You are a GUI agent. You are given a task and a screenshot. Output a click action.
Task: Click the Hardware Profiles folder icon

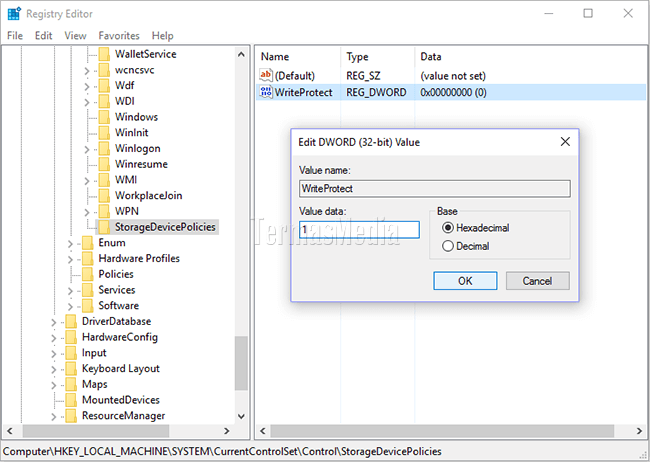pos(87,259)
